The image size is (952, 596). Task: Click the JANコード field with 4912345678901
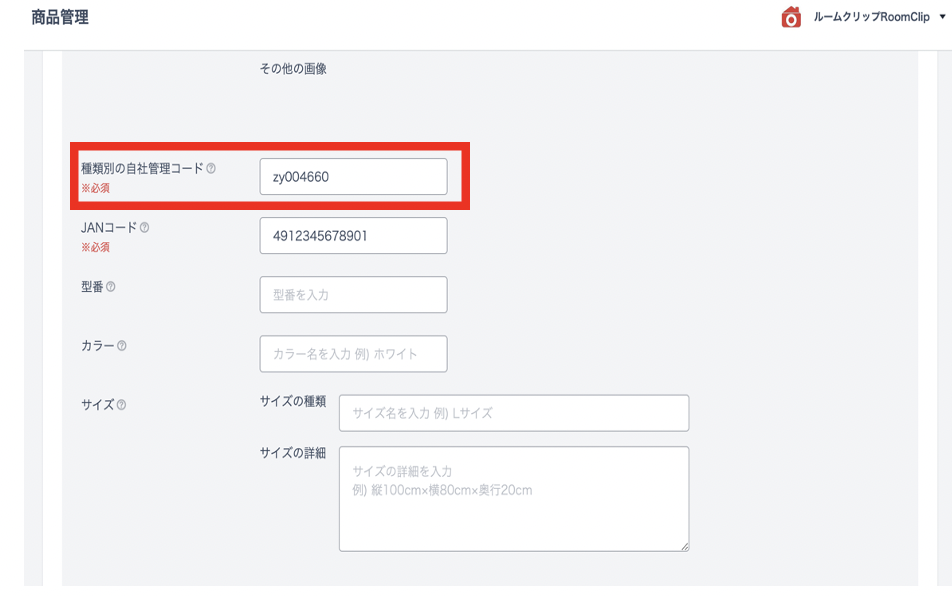point(353,236)
